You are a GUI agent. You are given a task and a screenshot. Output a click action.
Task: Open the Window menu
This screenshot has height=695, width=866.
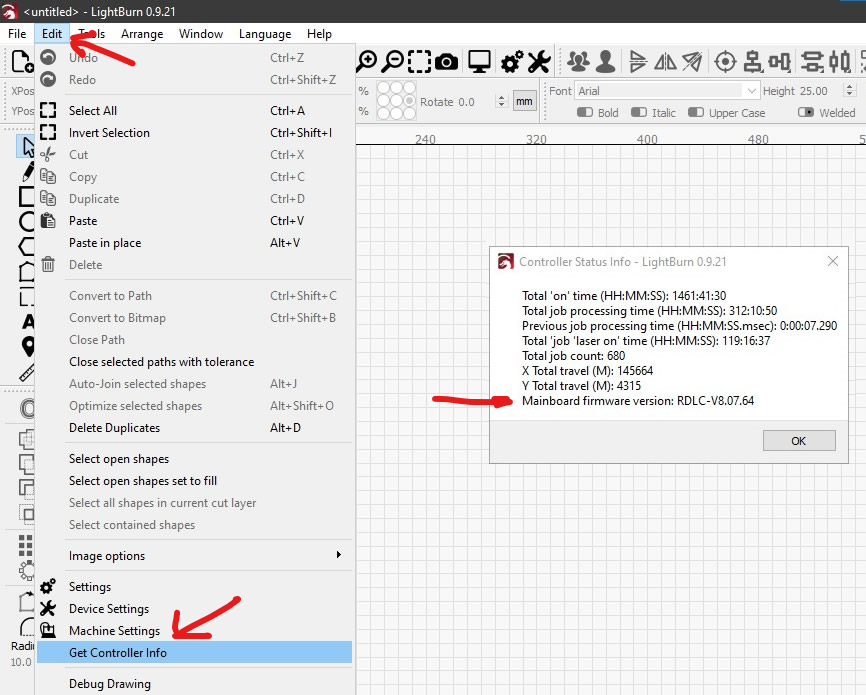[x=201, y=34]
